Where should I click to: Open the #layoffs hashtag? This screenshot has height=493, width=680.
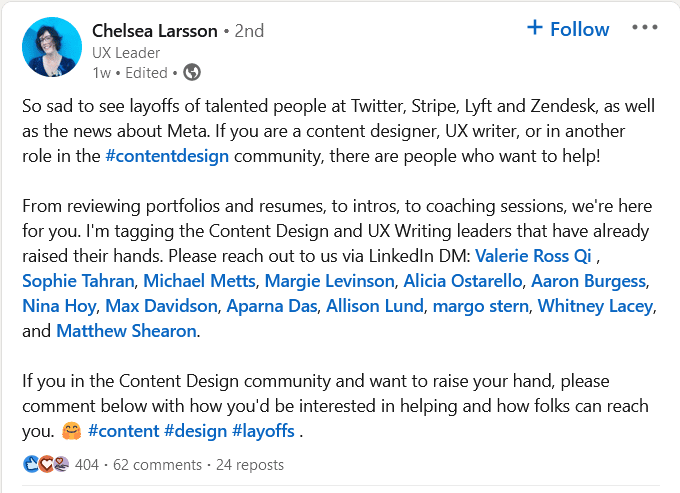click(x=263, y=431)
